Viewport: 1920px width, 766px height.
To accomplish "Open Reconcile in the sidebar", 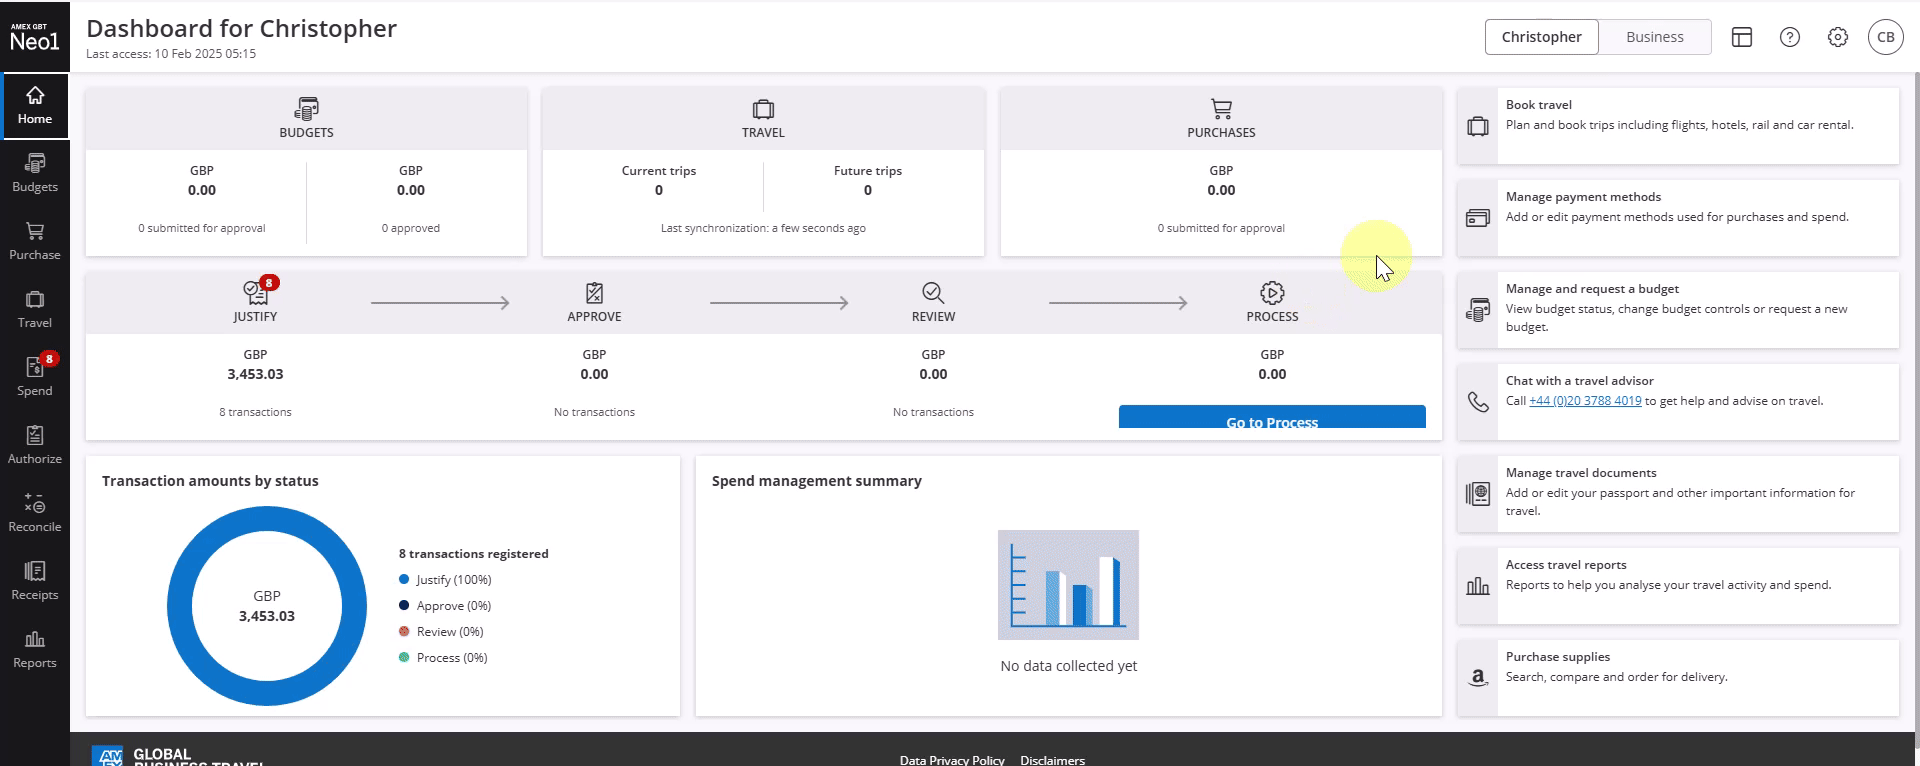I will [x=35, y=513].
